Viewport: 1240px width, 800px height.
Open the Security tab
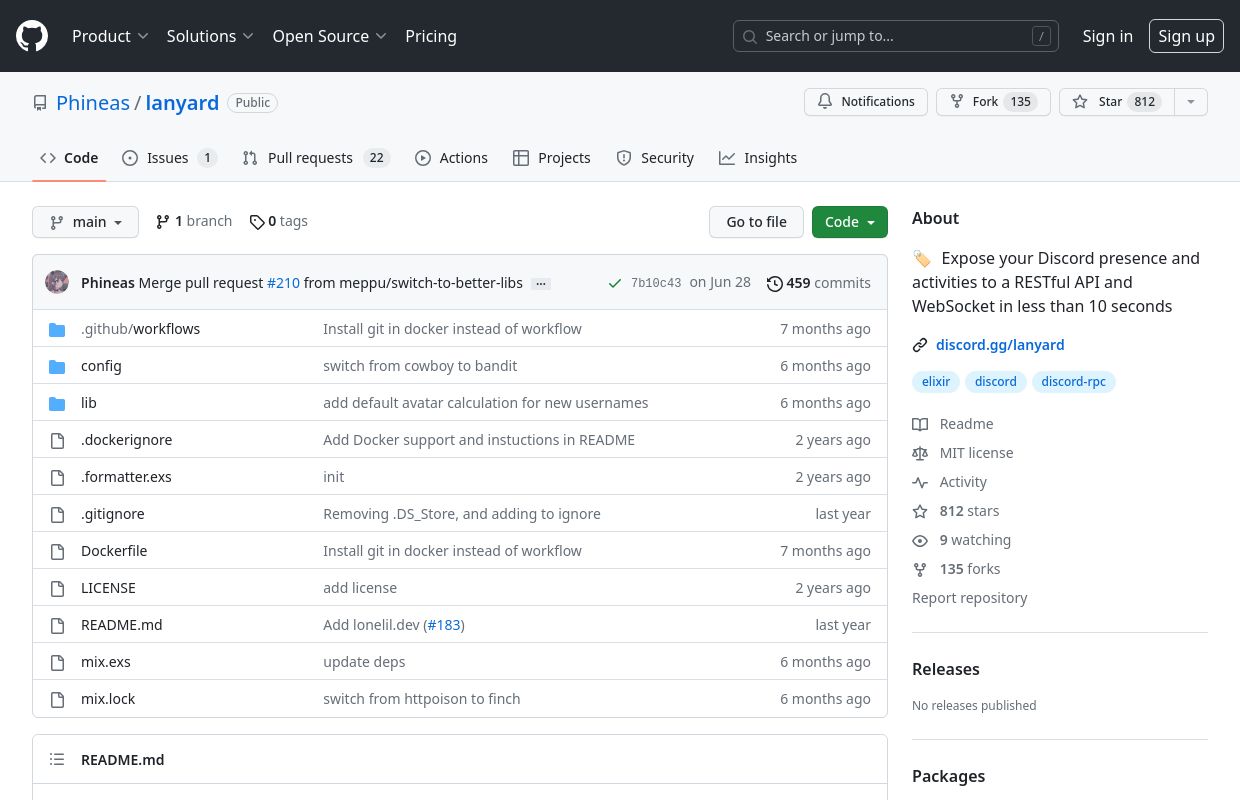pos(655,158)
